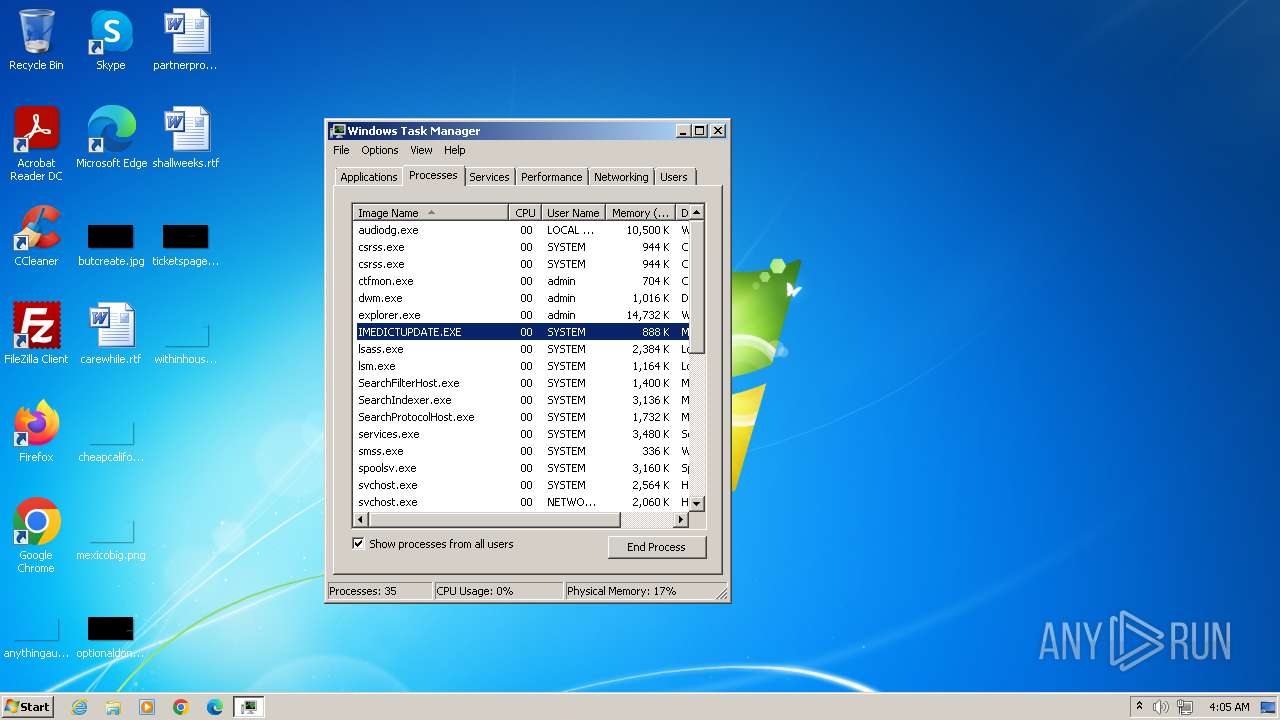Select anythingau file on desktop
Viewport: 1280px width, 720px height.
[36, 636]
